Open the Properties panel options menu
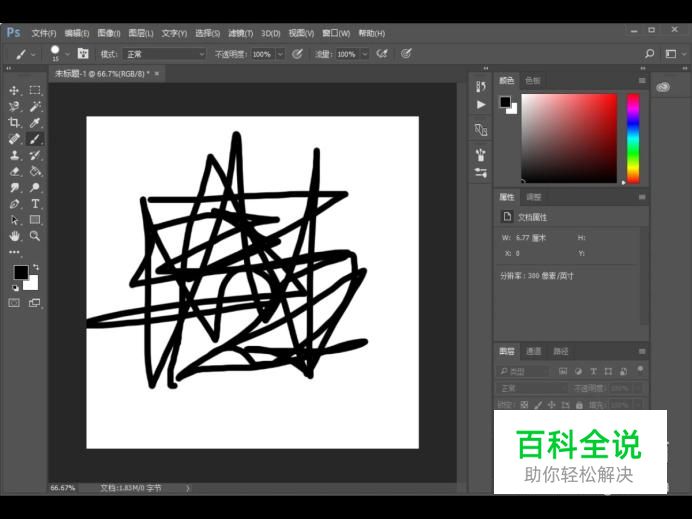This screenshot has height=519, width=692. pos(642,197)
